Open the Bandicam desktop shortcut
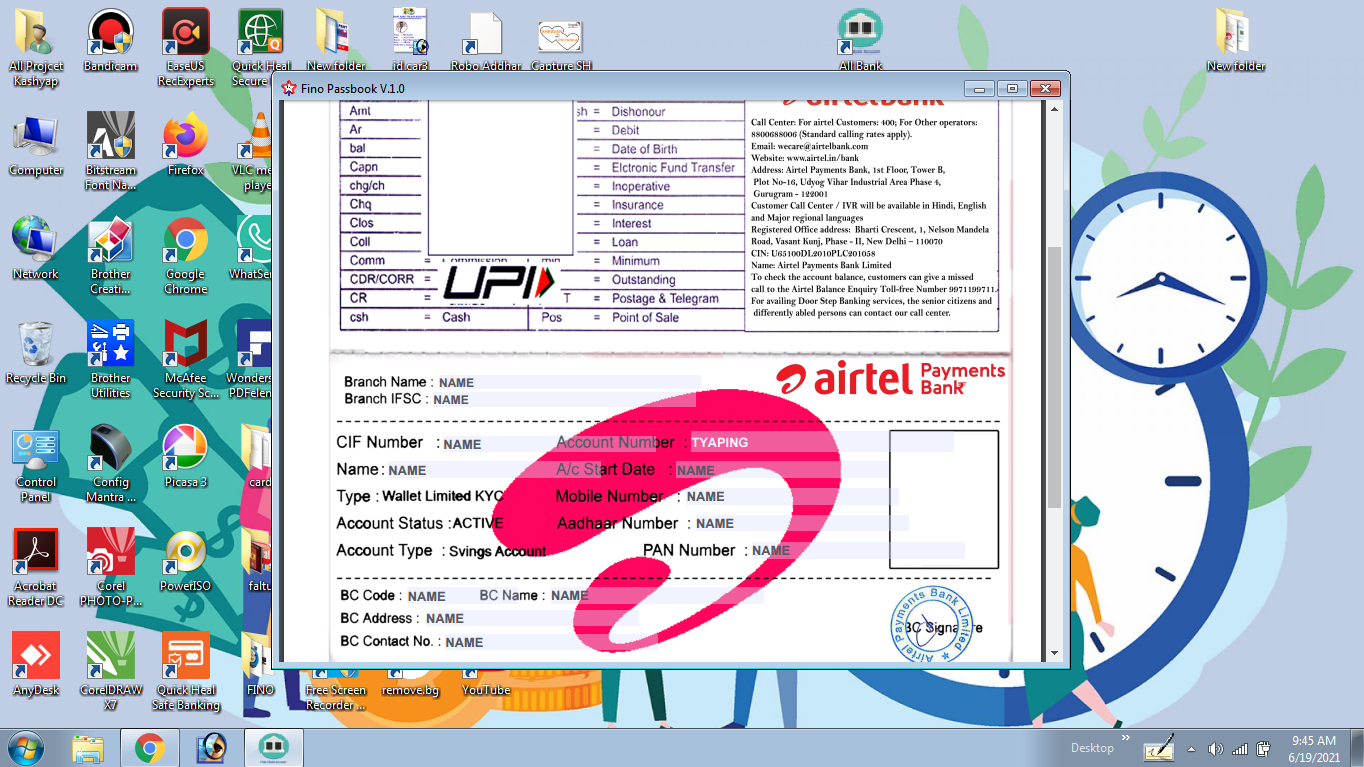The height and width of the screenshot is (767, 1364). 111,40
